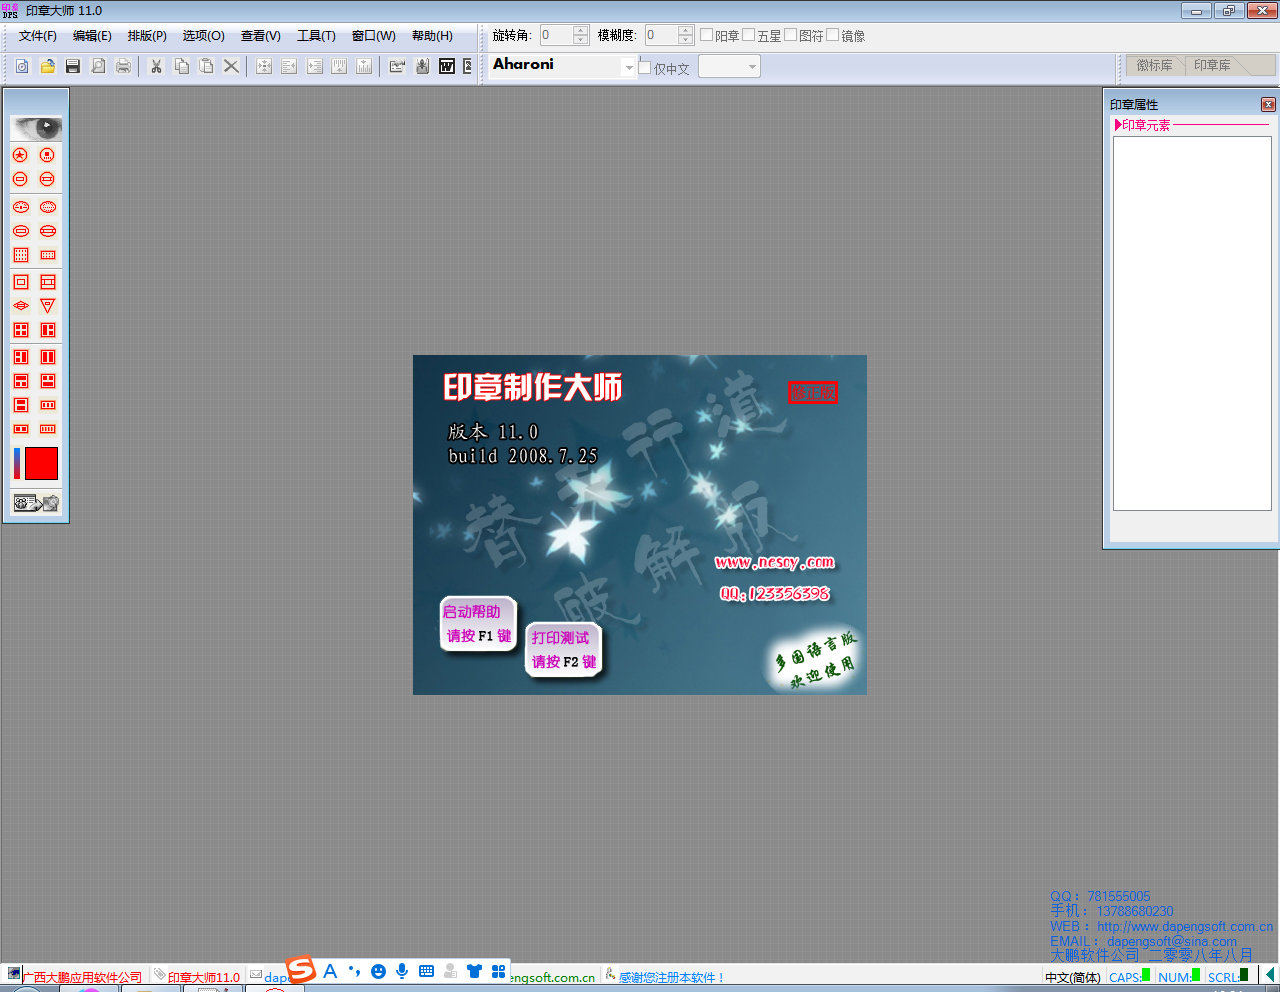This screenshot has width=1280, height=992.
Task: Switch to the 徽标库 tab
Action: (x=1154, y=65)
